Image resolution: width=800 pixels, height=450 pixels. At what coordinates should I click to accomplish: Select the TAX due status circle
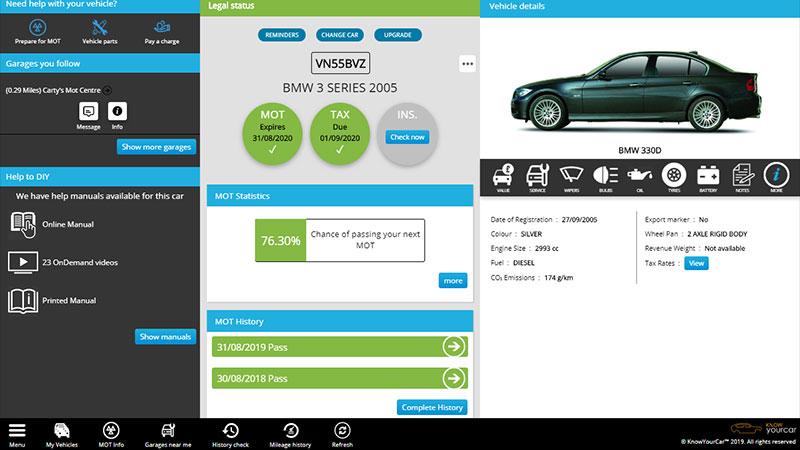click(x=340, y=134)
